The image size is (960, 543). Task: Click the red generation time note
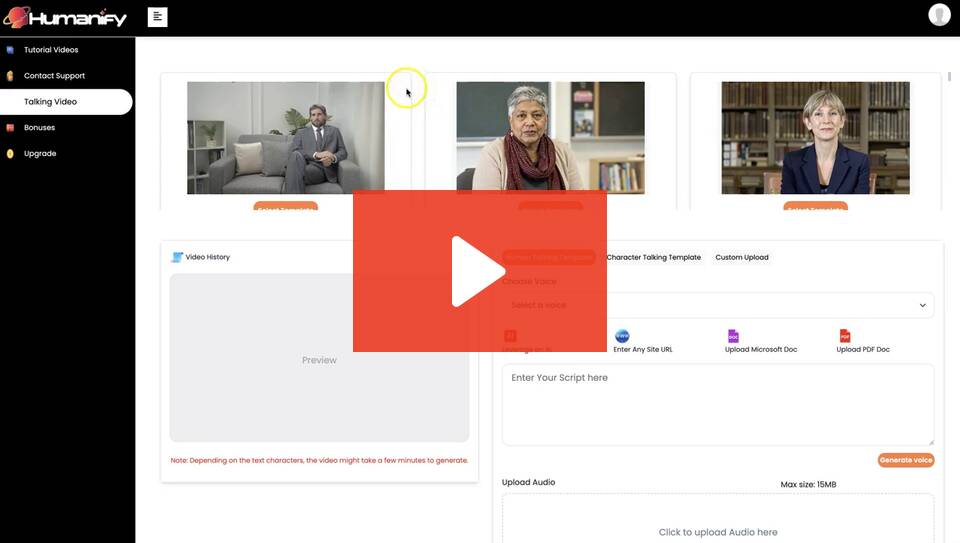point(319,460)
